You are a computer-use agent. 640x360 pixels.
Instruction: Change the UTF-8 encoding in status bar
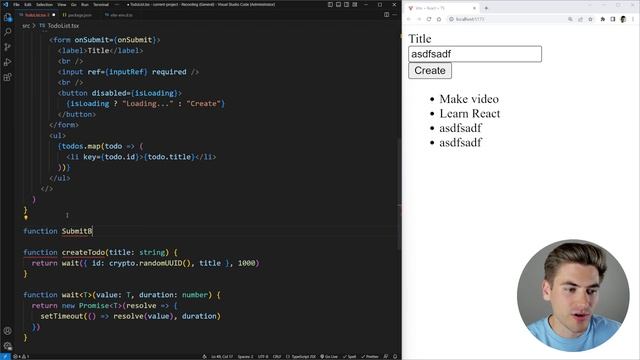coord(263,356)
